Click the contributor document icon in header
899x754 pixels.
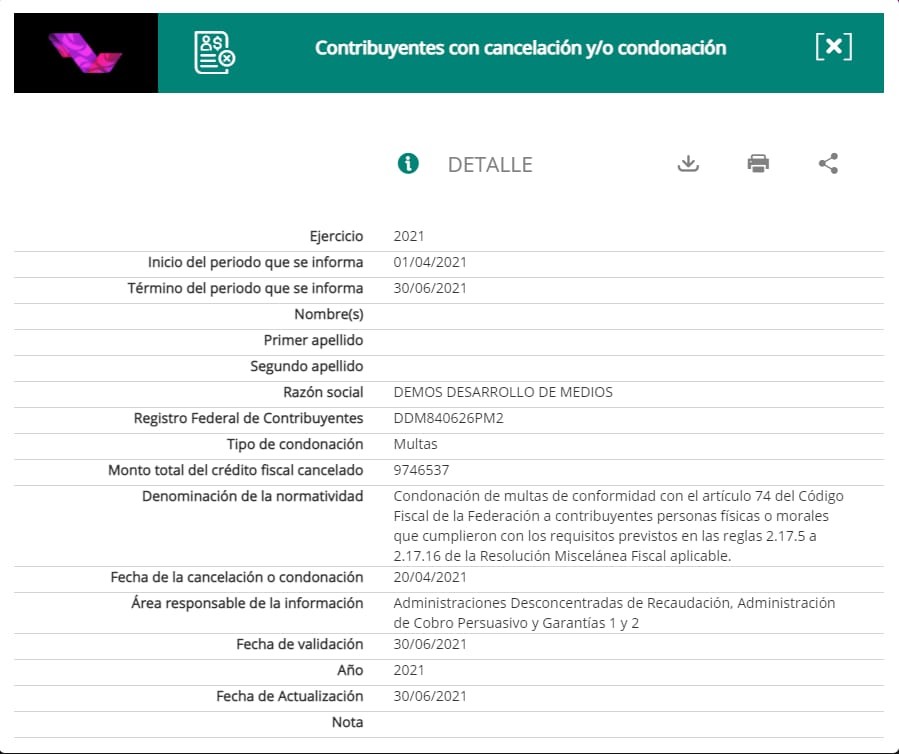pyautogui.click(x=214, y=53)
